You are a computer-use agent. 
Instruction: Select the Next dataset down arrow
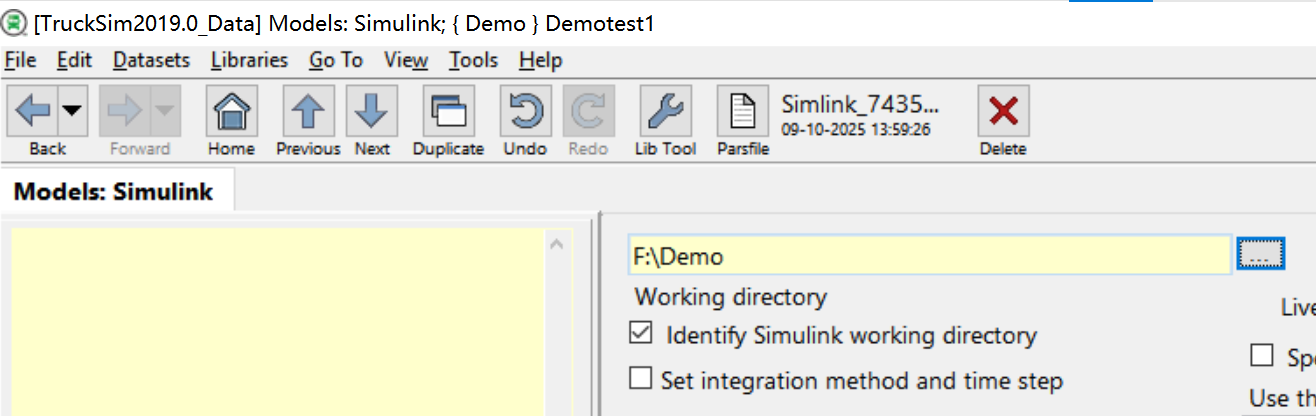pos(372,111)
